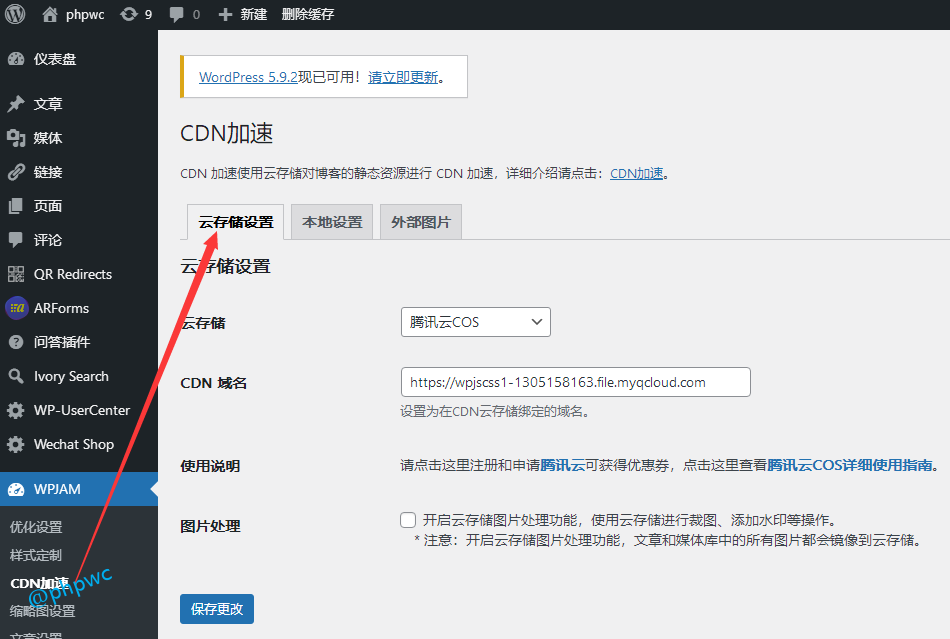This screenshot has height=639, width=950.
Task: Open the comments bubble icon in admin bar
Action: click(176, 15)
